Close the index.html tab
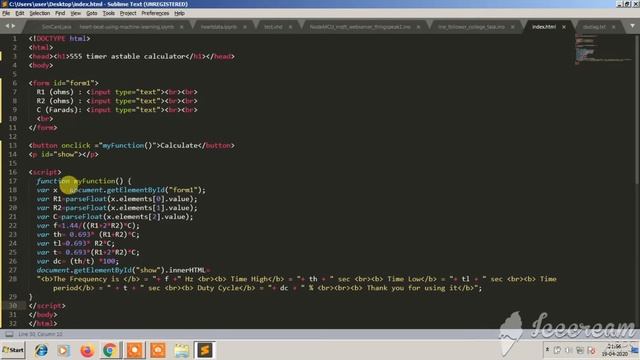The image size is (640, 360). tap(564, 27)
